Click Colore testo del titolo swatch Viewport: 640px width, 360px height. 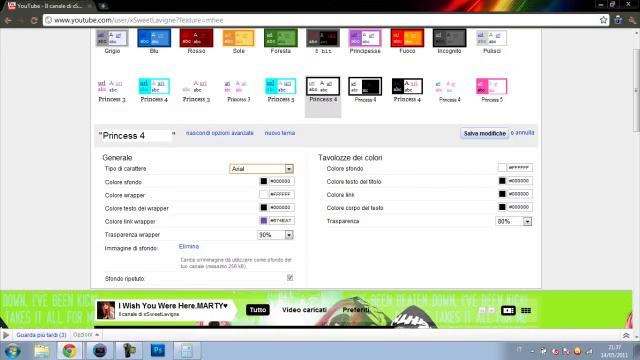click(x=502, y=181)
